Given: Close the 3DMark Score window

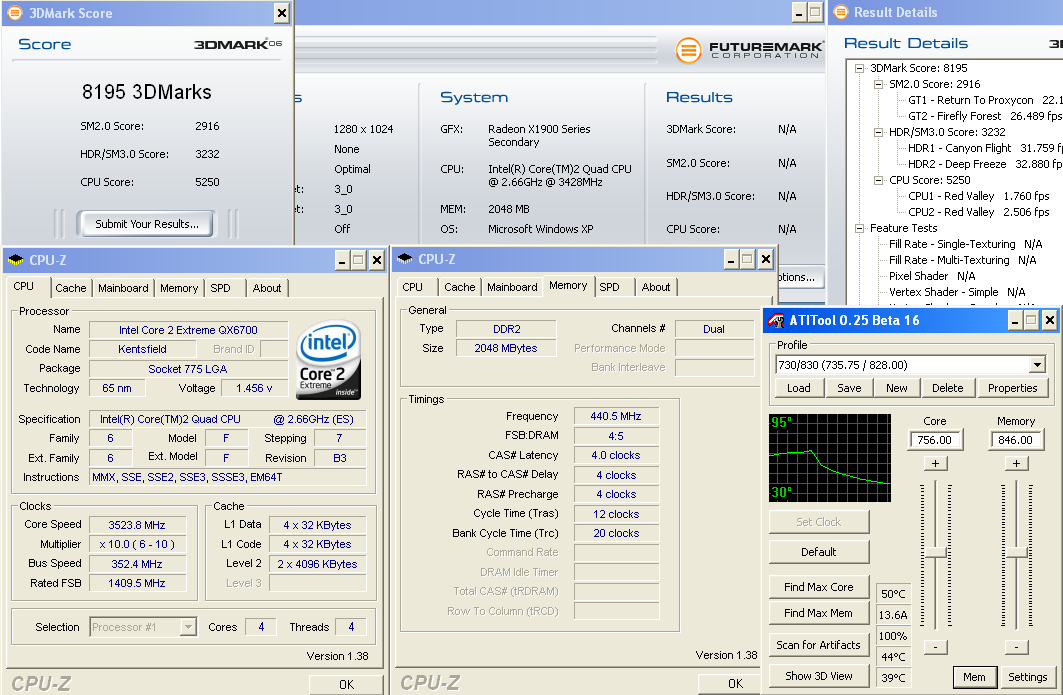Looking at the screenshot, I should click(281, 13).
